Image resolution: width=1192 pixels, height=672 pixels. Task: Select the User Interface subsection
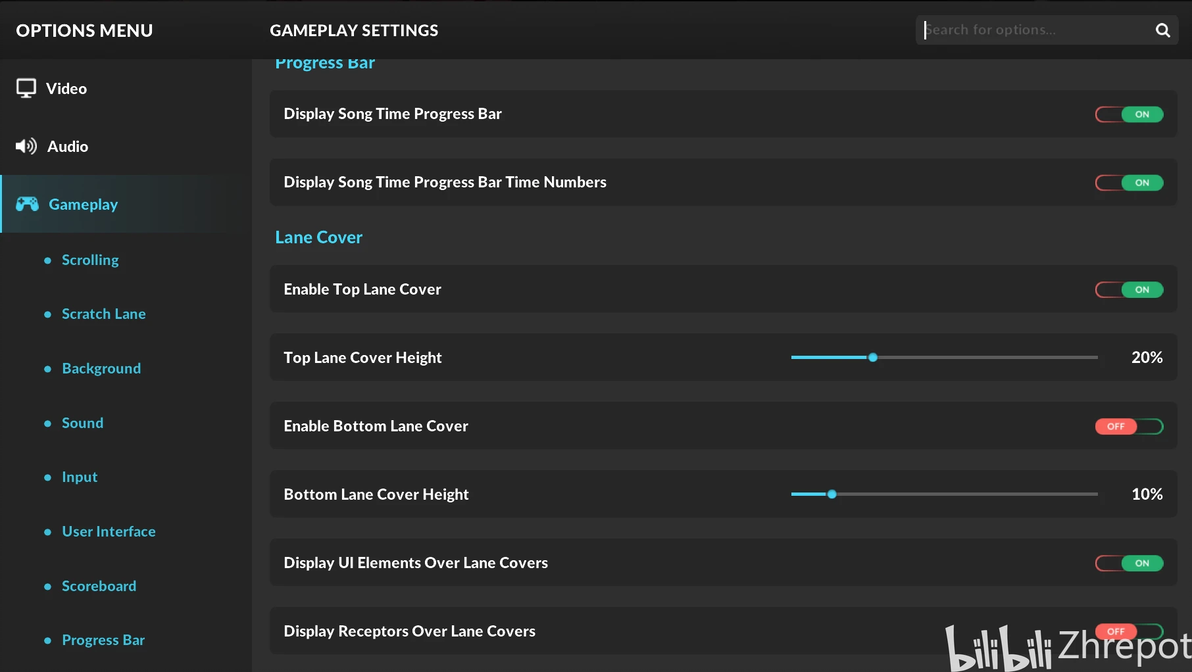108,532
